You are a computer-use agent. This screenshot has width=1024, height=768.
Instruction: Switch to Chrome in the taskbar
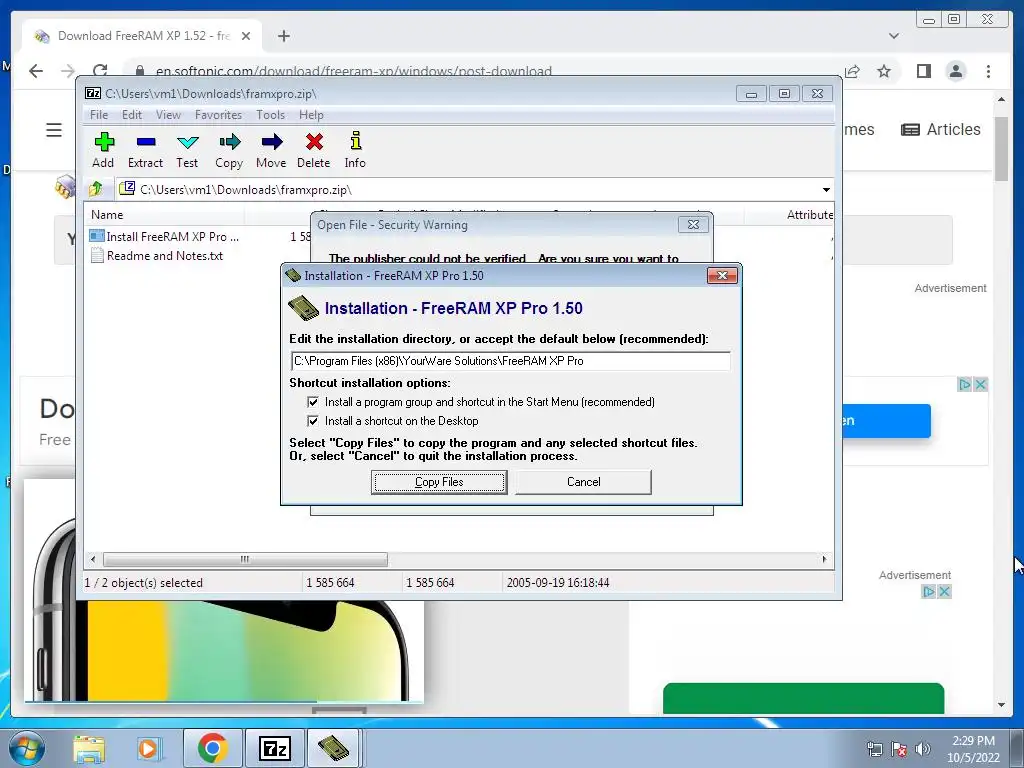[212, 748]
